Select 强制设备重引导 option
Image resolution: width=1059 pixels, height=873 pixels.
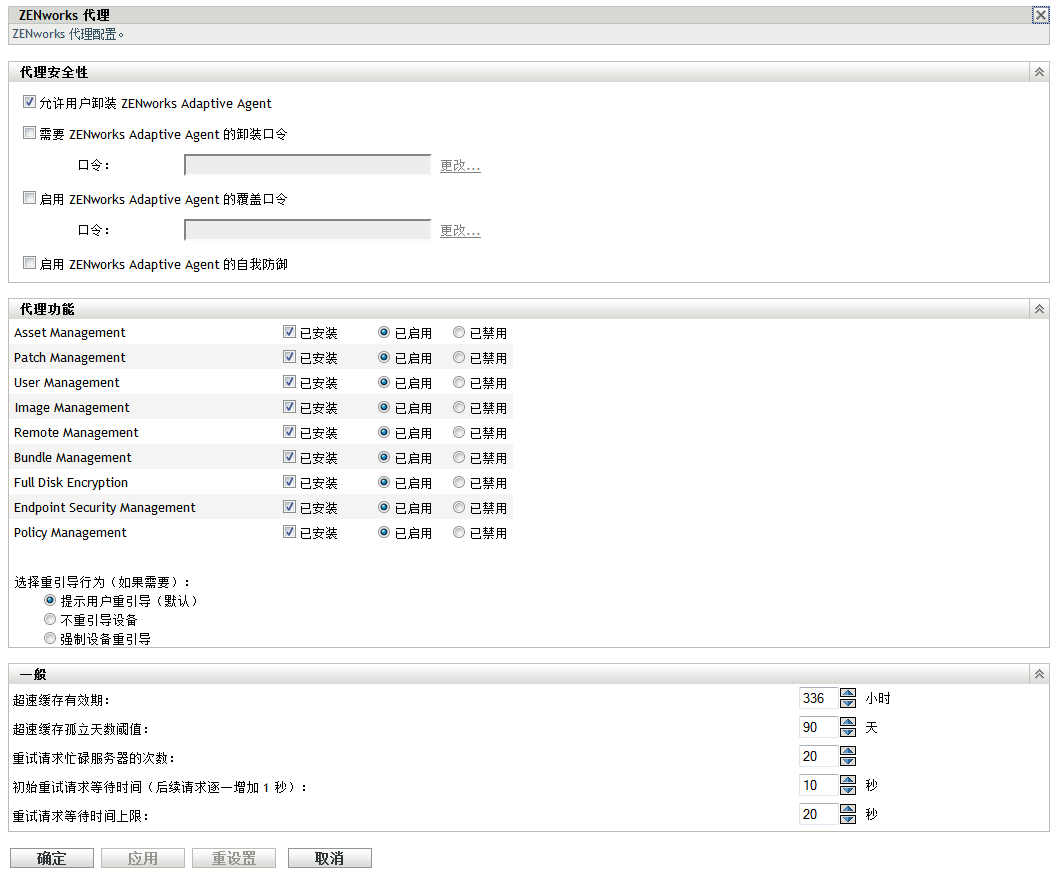point(49,638)
